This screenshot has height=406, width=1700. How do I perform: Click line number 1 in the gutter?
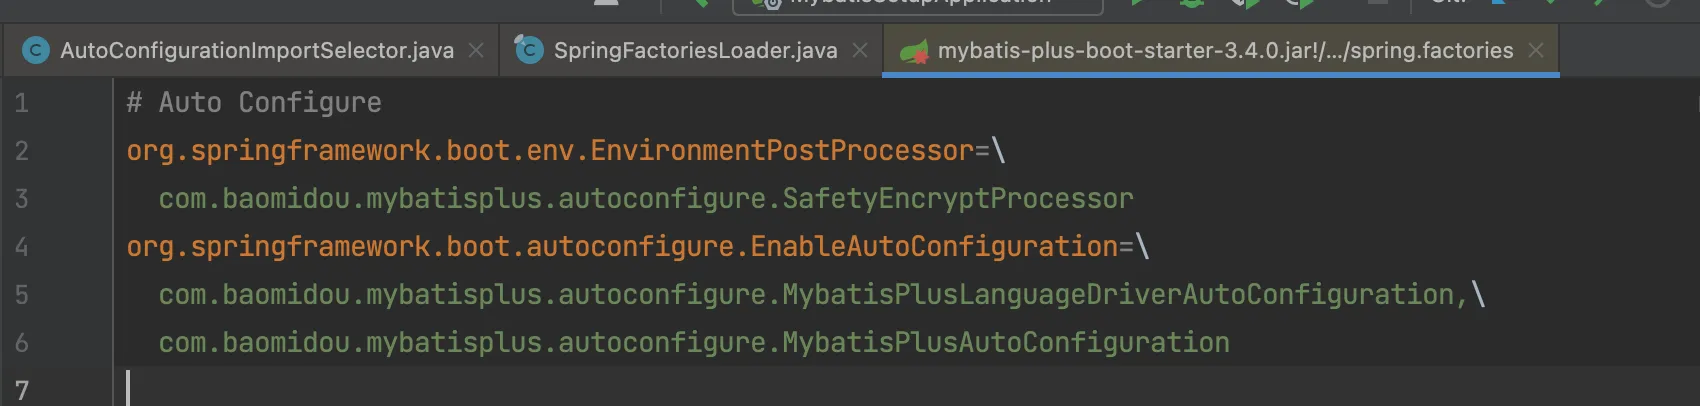22,103
